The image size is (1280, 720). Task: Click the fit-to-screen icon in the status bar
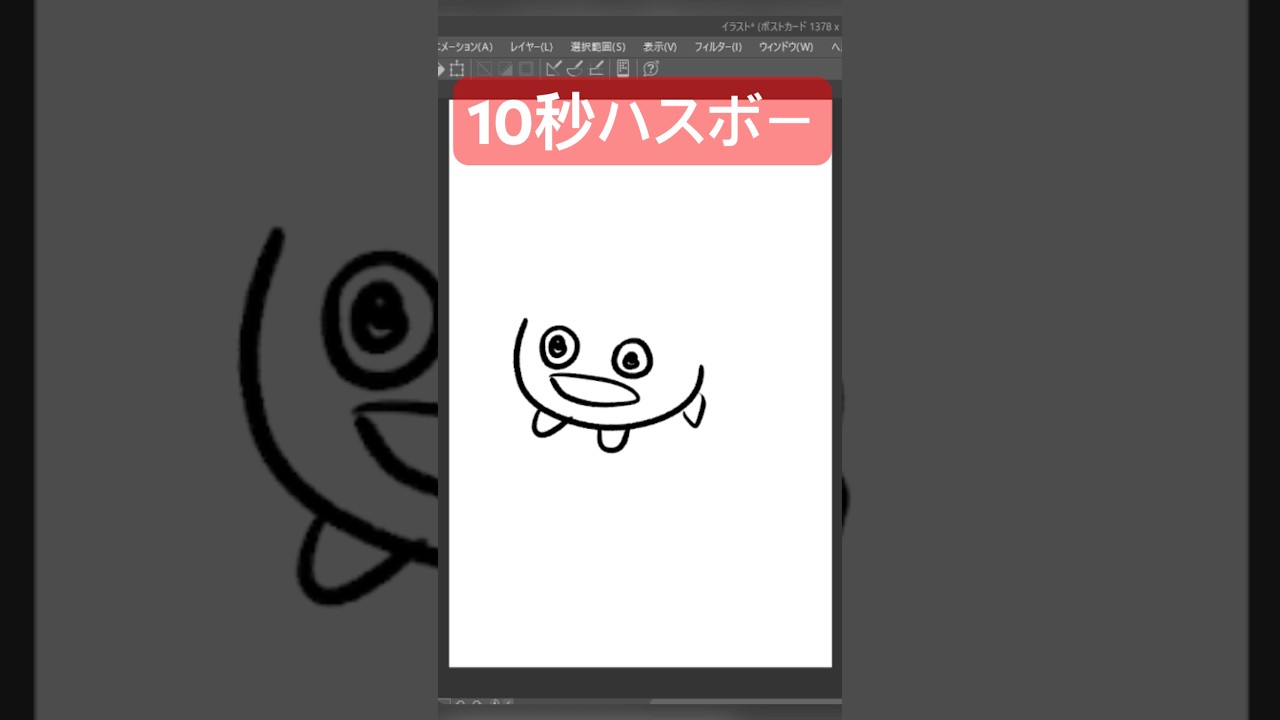point(495,703)
